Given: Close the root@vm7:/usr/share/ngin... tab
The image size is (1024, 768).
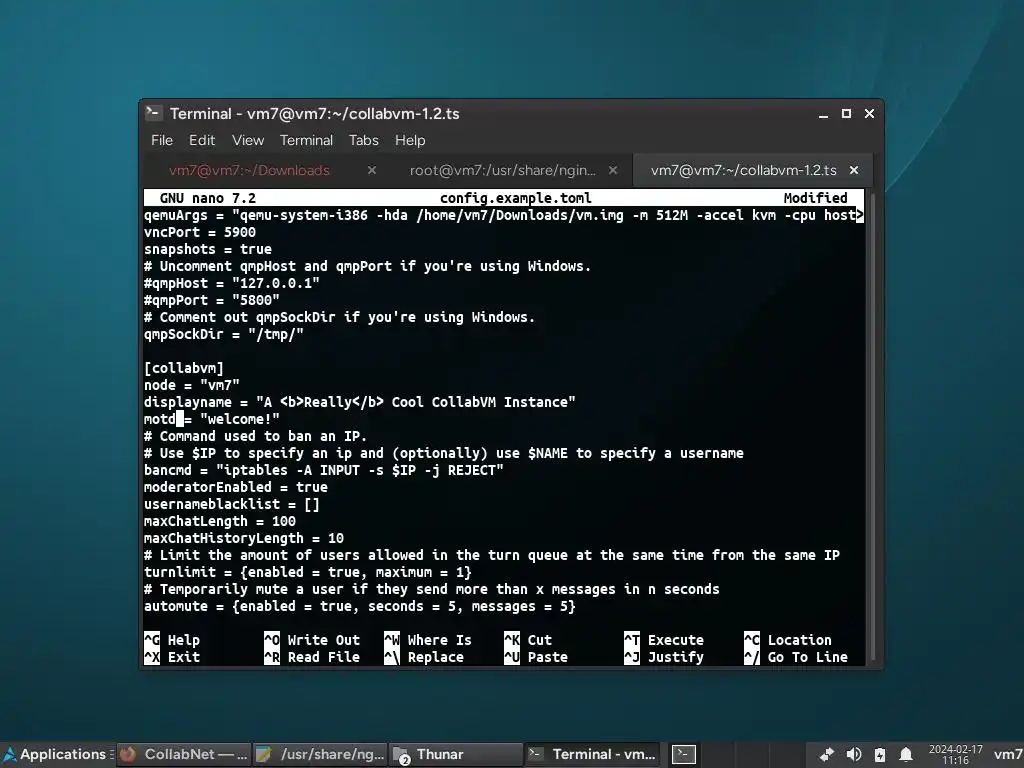Looking at the screenshot, I should (x=613, y=170).
